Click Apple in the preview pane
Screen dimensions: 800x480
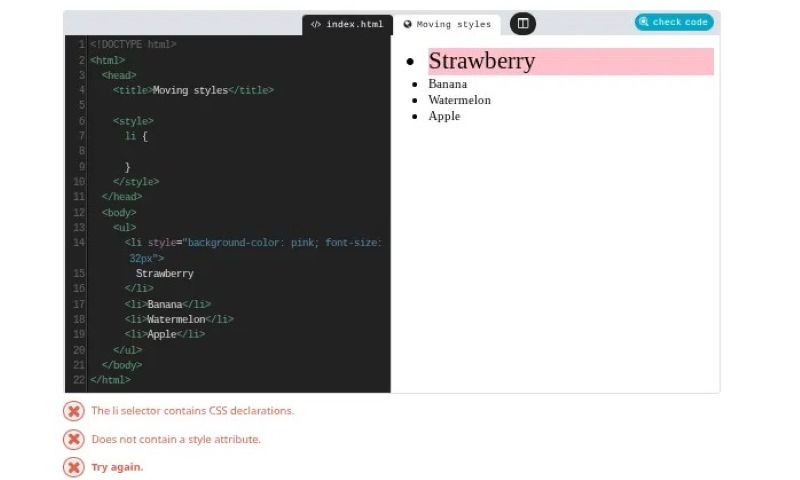click(444, 116)
